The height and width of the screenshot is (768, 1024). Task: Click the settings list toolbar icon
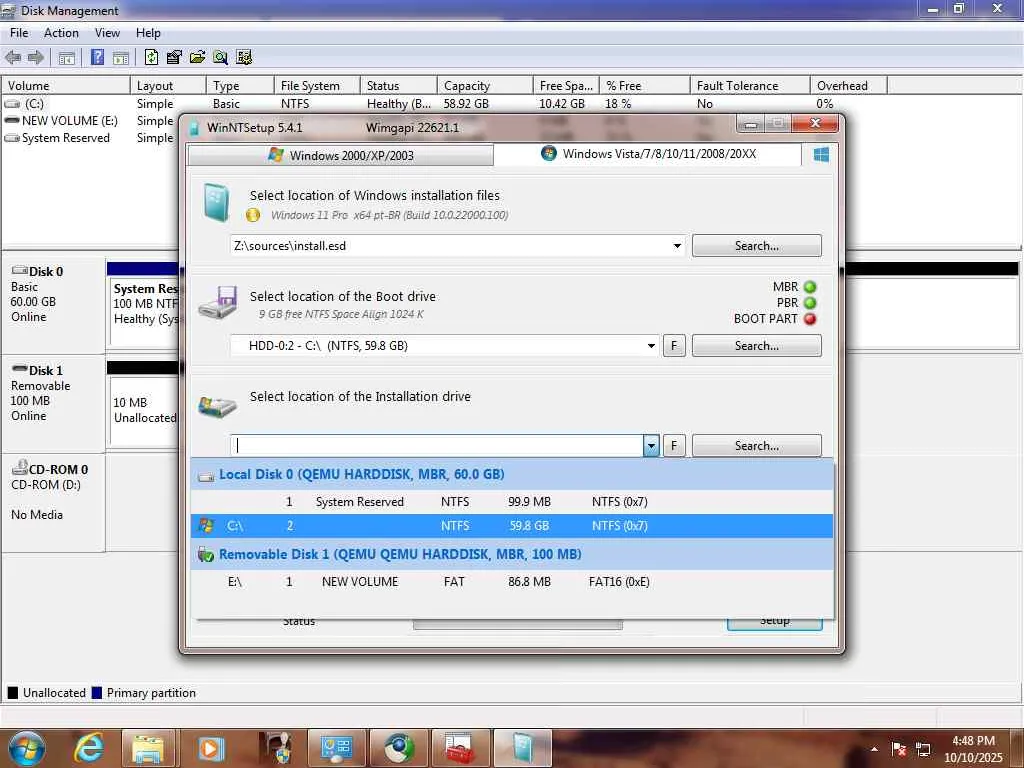[x=244, y=57]
